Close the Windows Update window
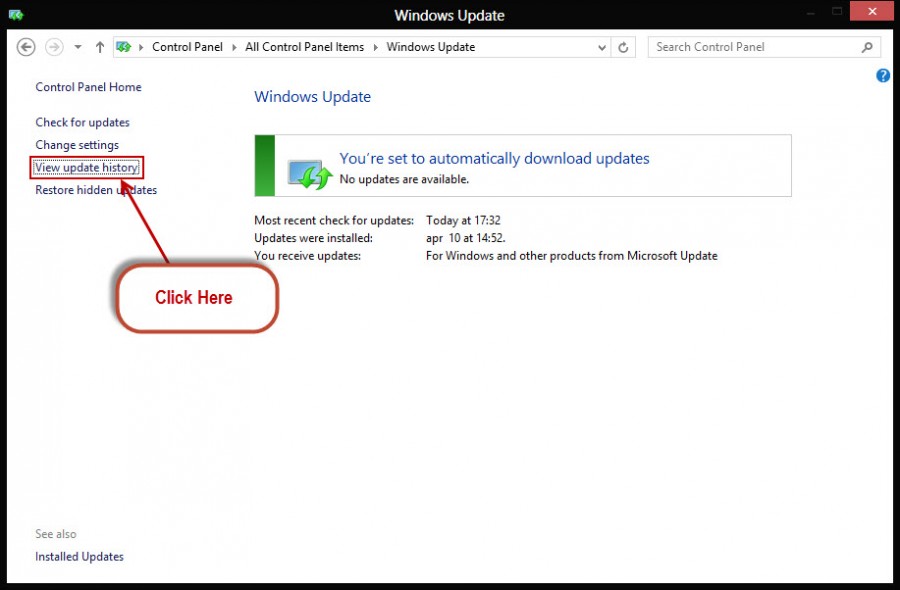The height and width of the screenshot is (590, 900). click(872, 11)
